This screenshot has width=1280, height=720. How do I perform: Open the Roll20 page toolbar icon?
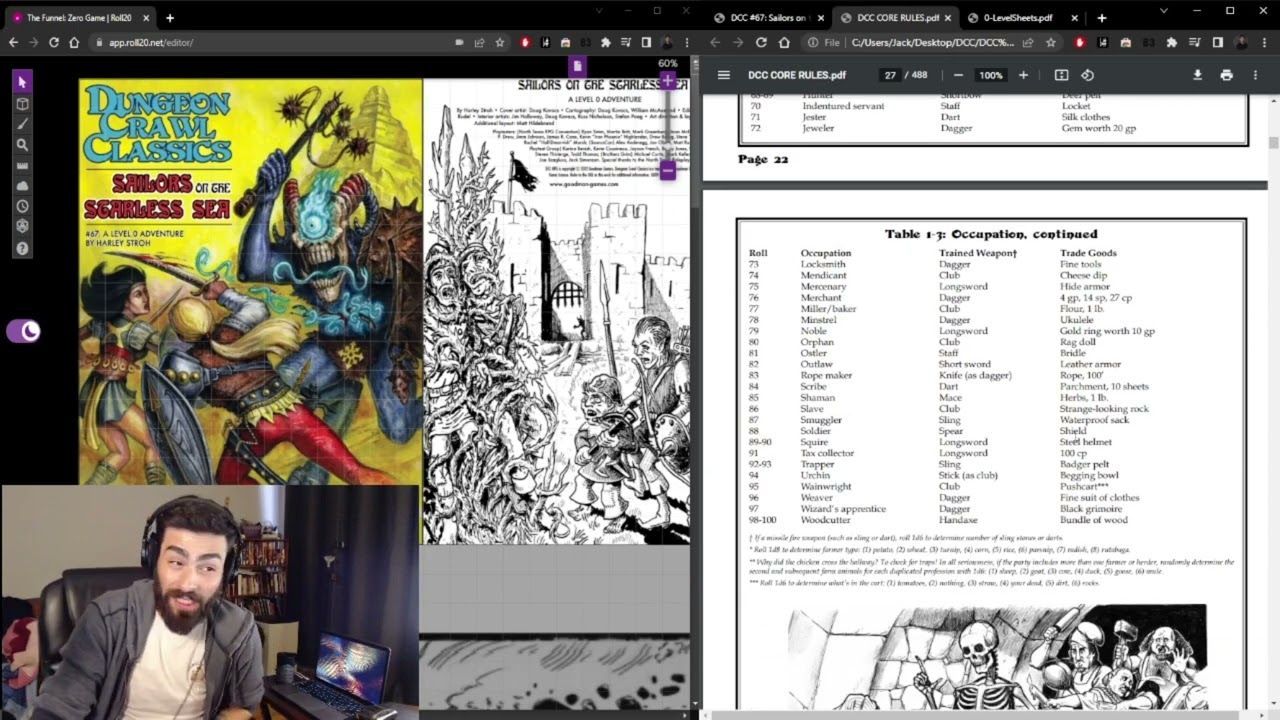click(577, 66)
